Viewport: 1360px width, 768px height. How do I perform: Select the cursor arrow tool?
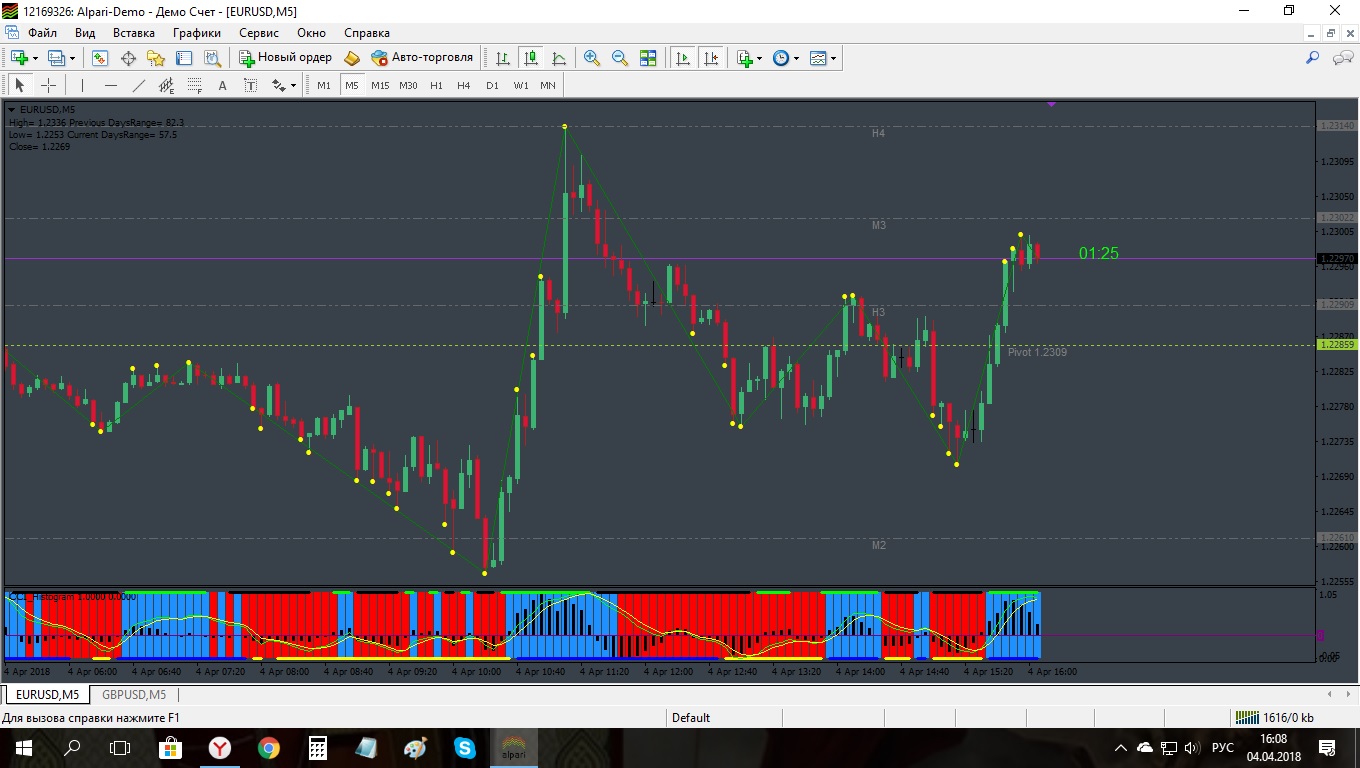coord(20,85)
